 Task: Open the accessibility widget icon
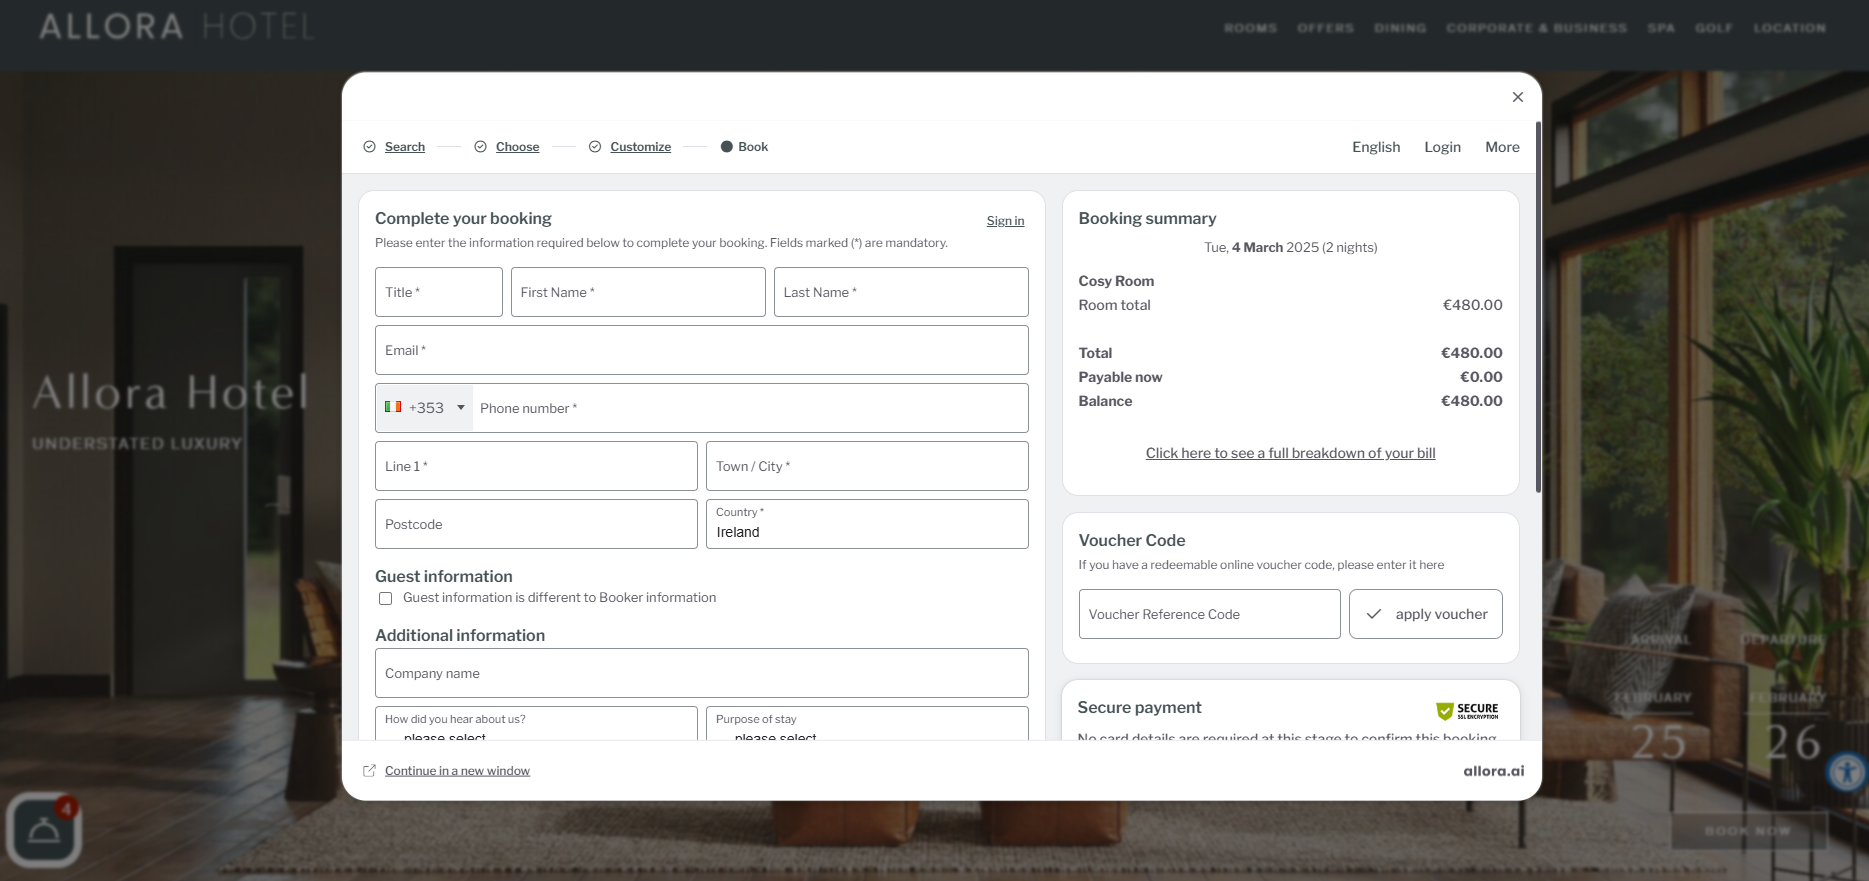click(x=1846, y=772)
